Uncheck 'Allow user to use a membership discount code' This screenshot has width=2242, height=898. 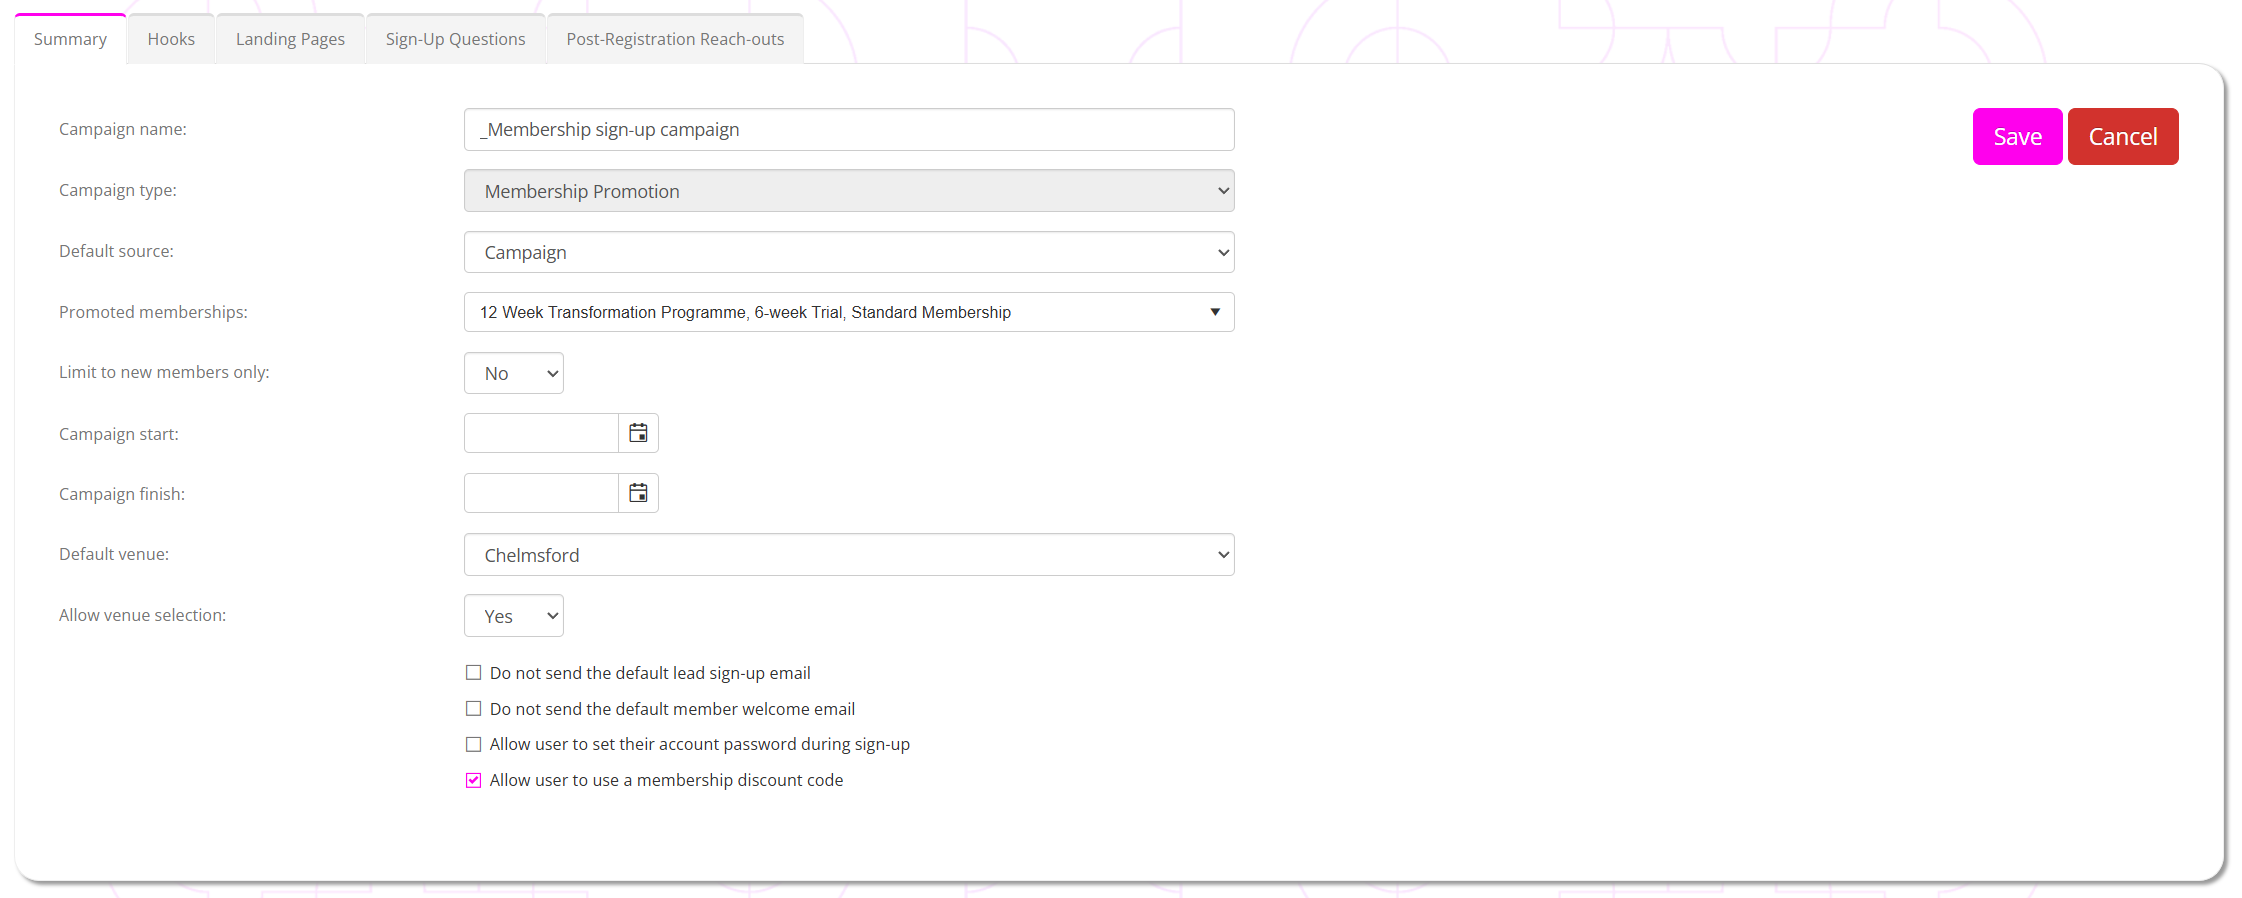[474, 780]
